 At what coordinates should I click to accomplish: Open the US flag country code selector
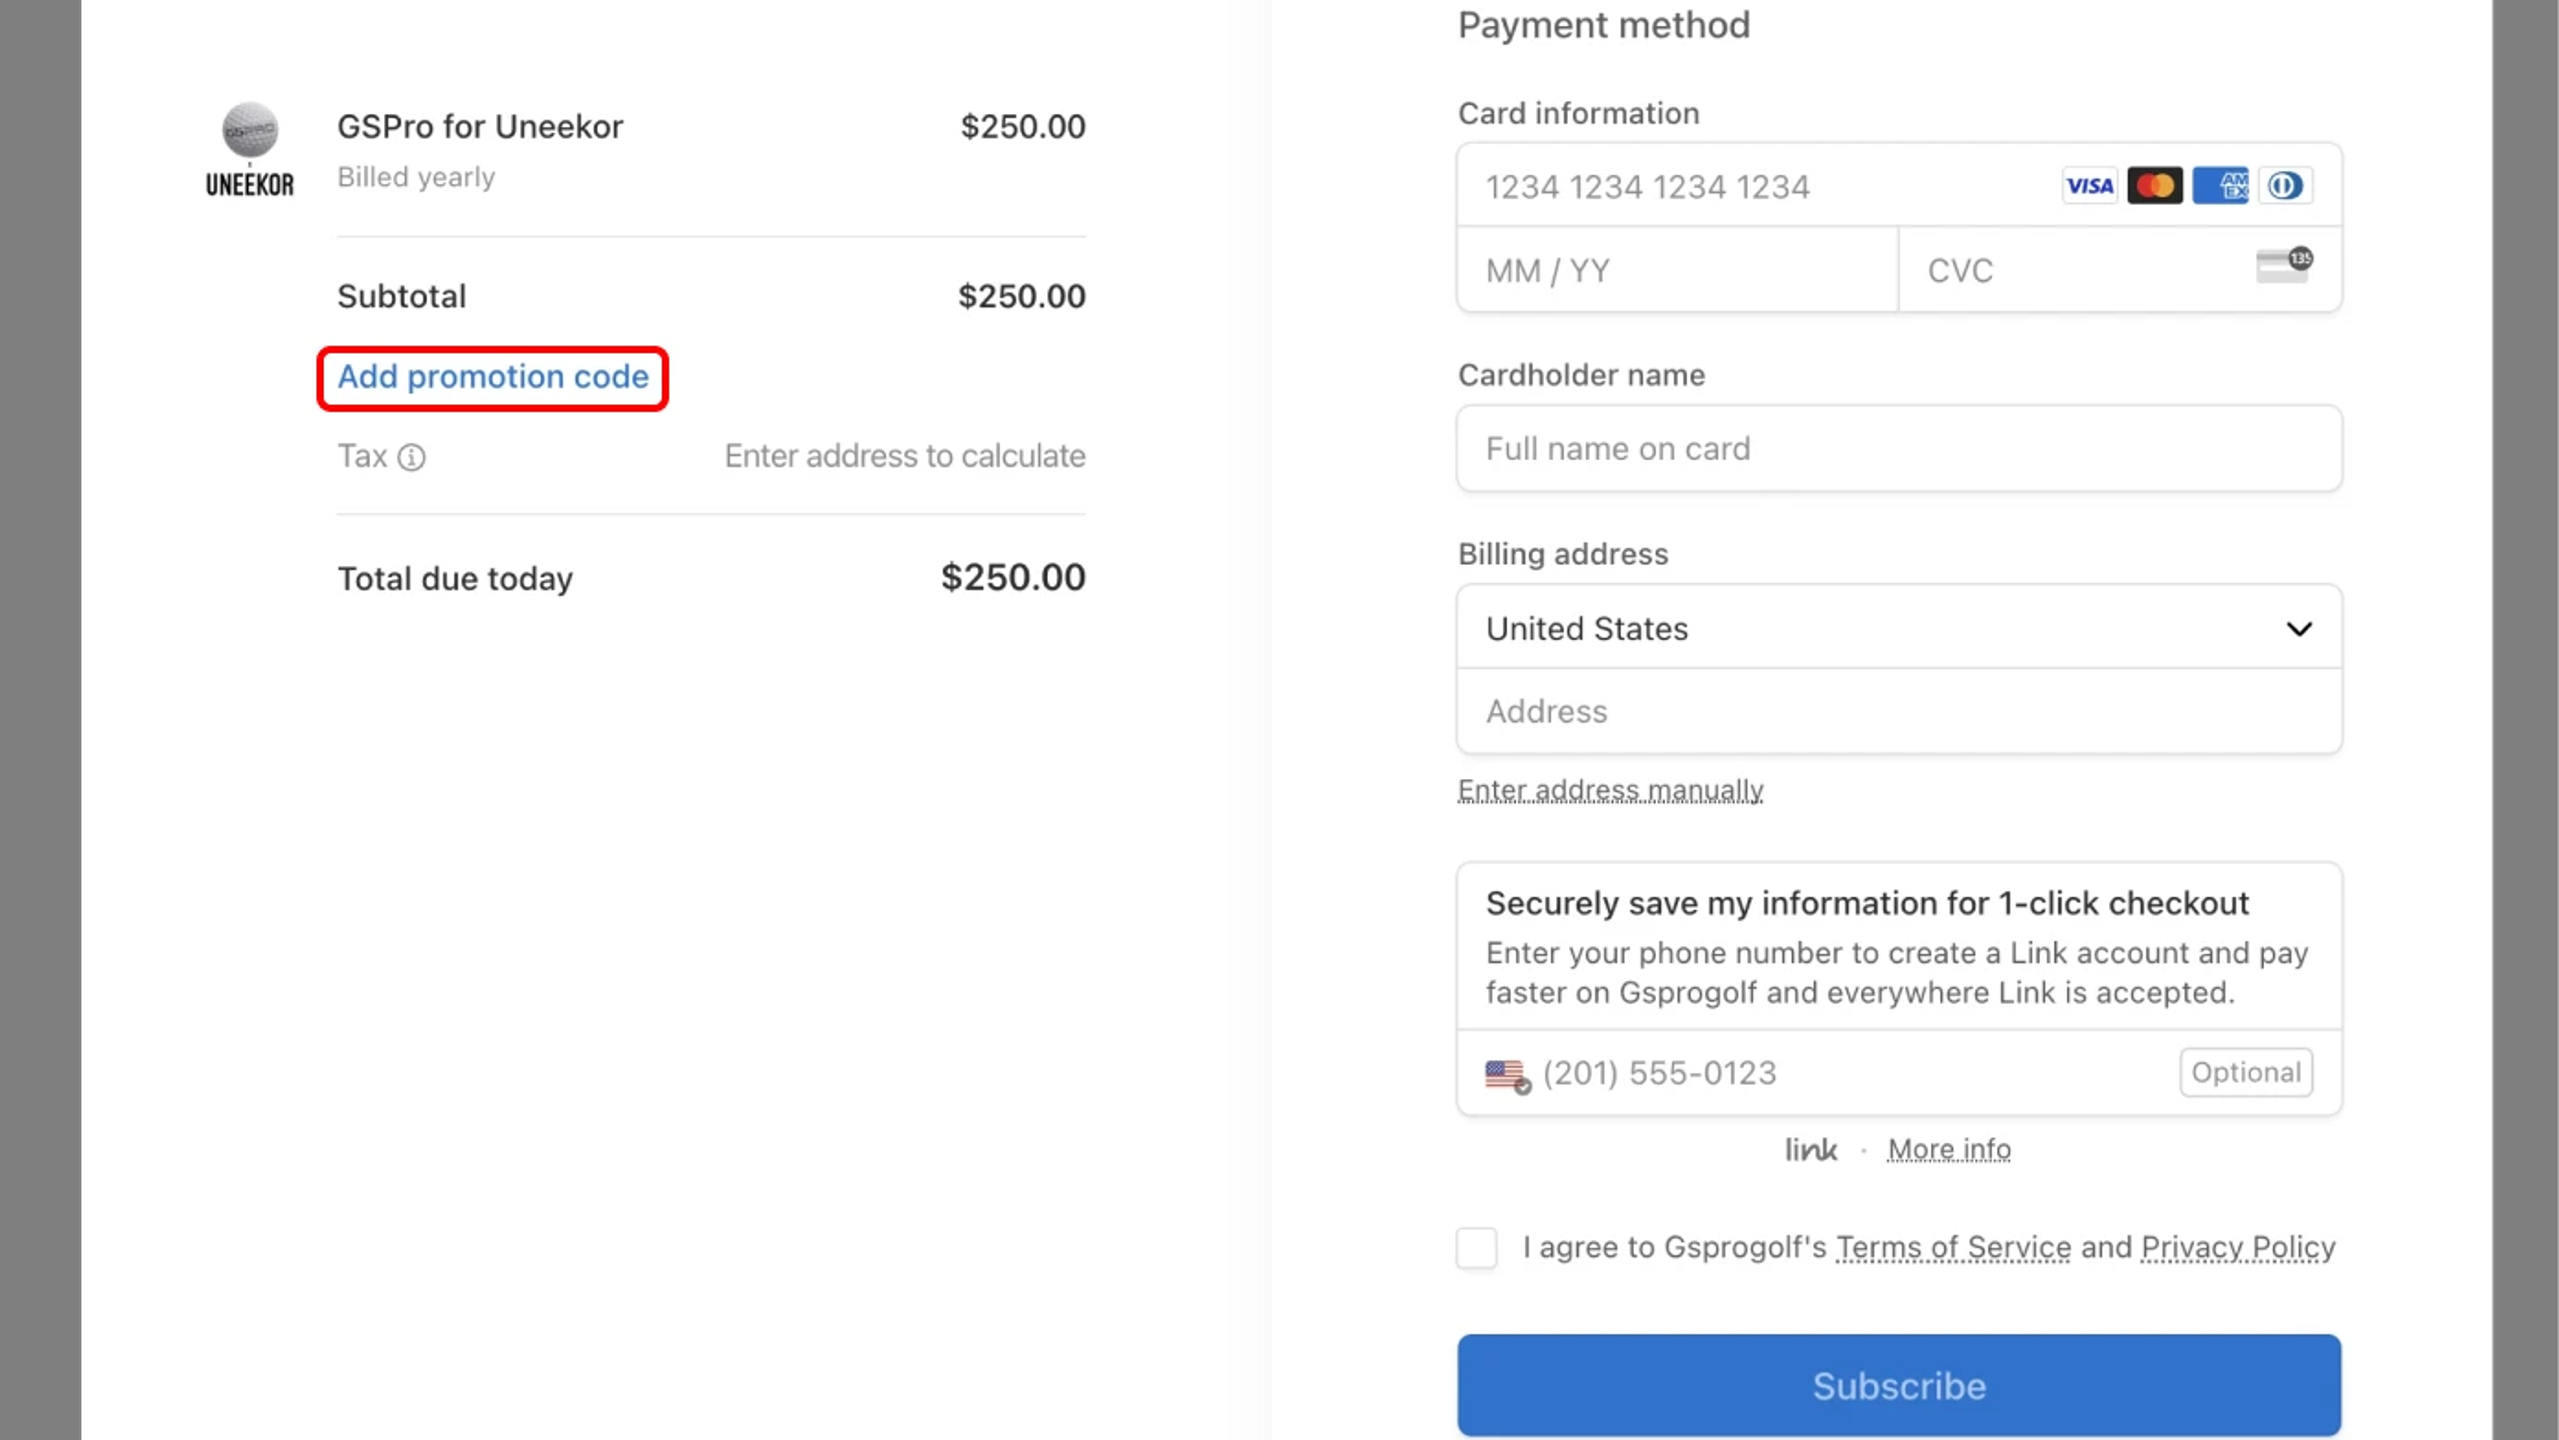1508,1076
